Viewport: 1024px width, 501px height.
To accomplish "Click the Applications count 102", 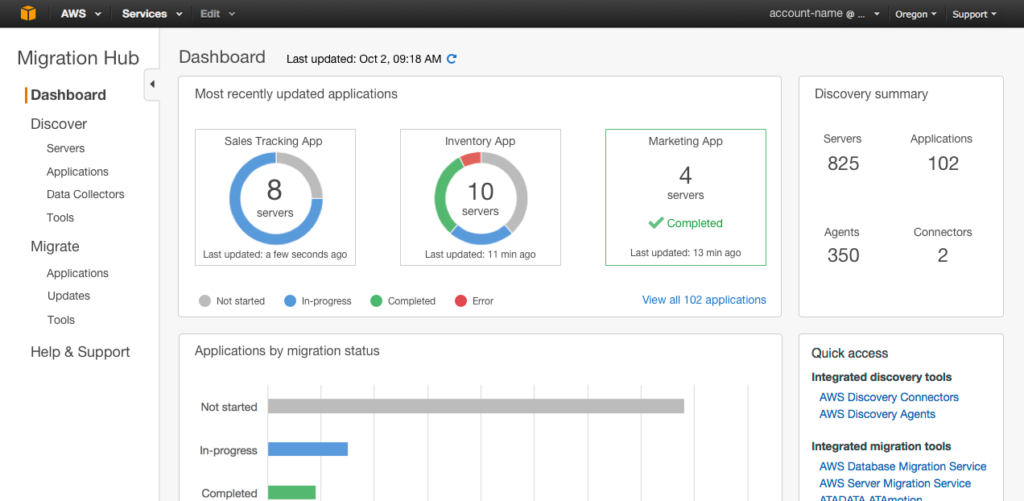I will point(942,163).
